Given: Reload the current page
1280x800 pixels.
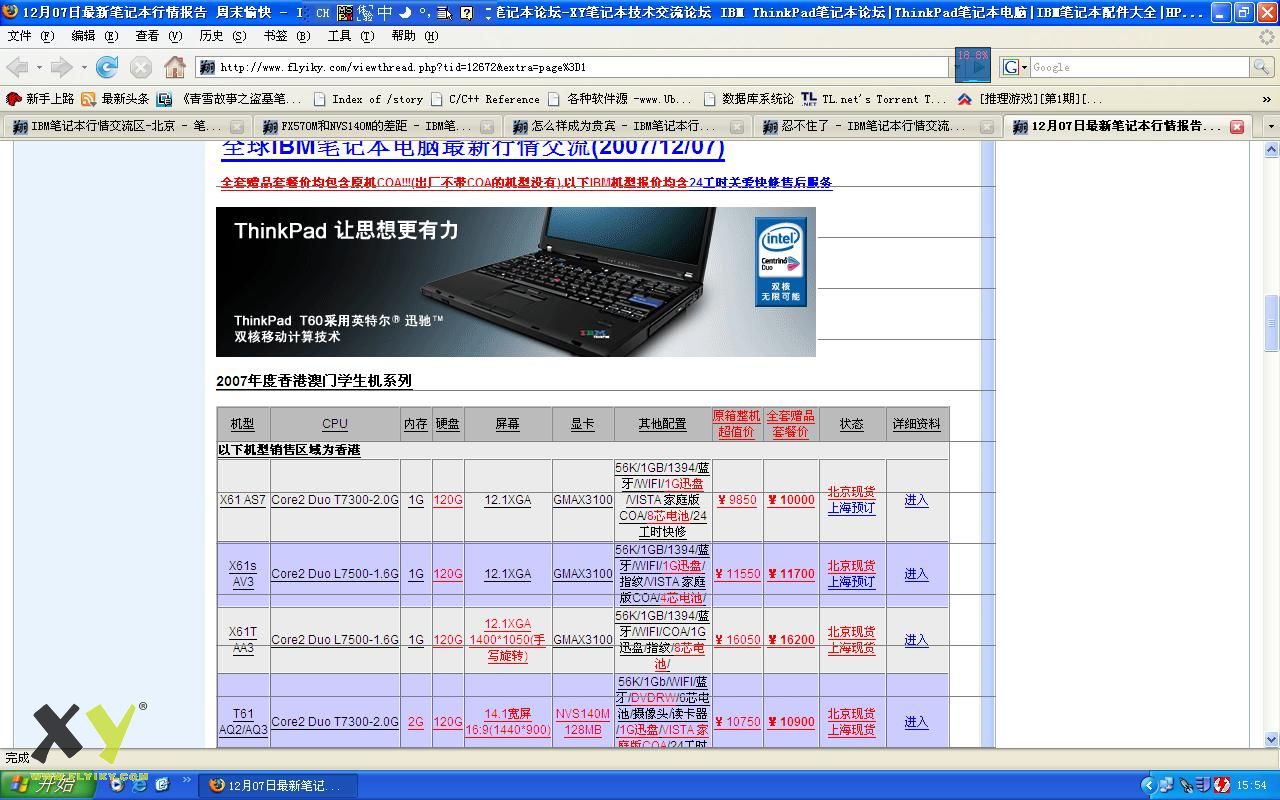Looking at the screenshot, I should point(107,67).
